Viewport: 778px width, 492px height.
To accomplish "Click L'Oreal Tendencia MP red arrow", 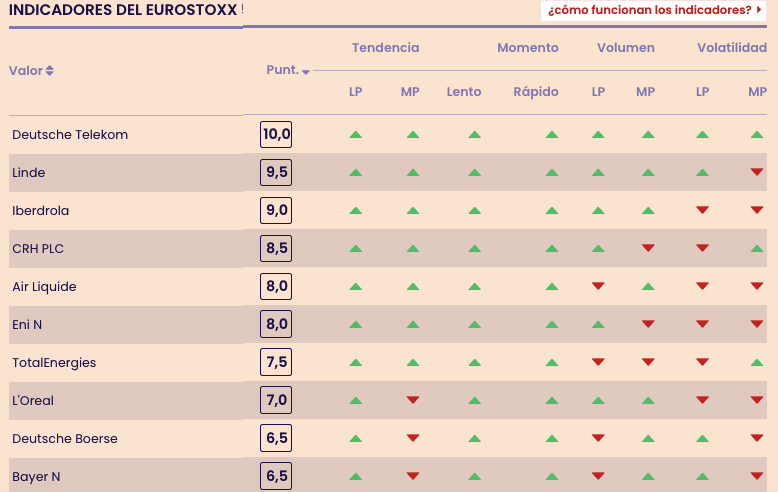I will click(412, 400).
